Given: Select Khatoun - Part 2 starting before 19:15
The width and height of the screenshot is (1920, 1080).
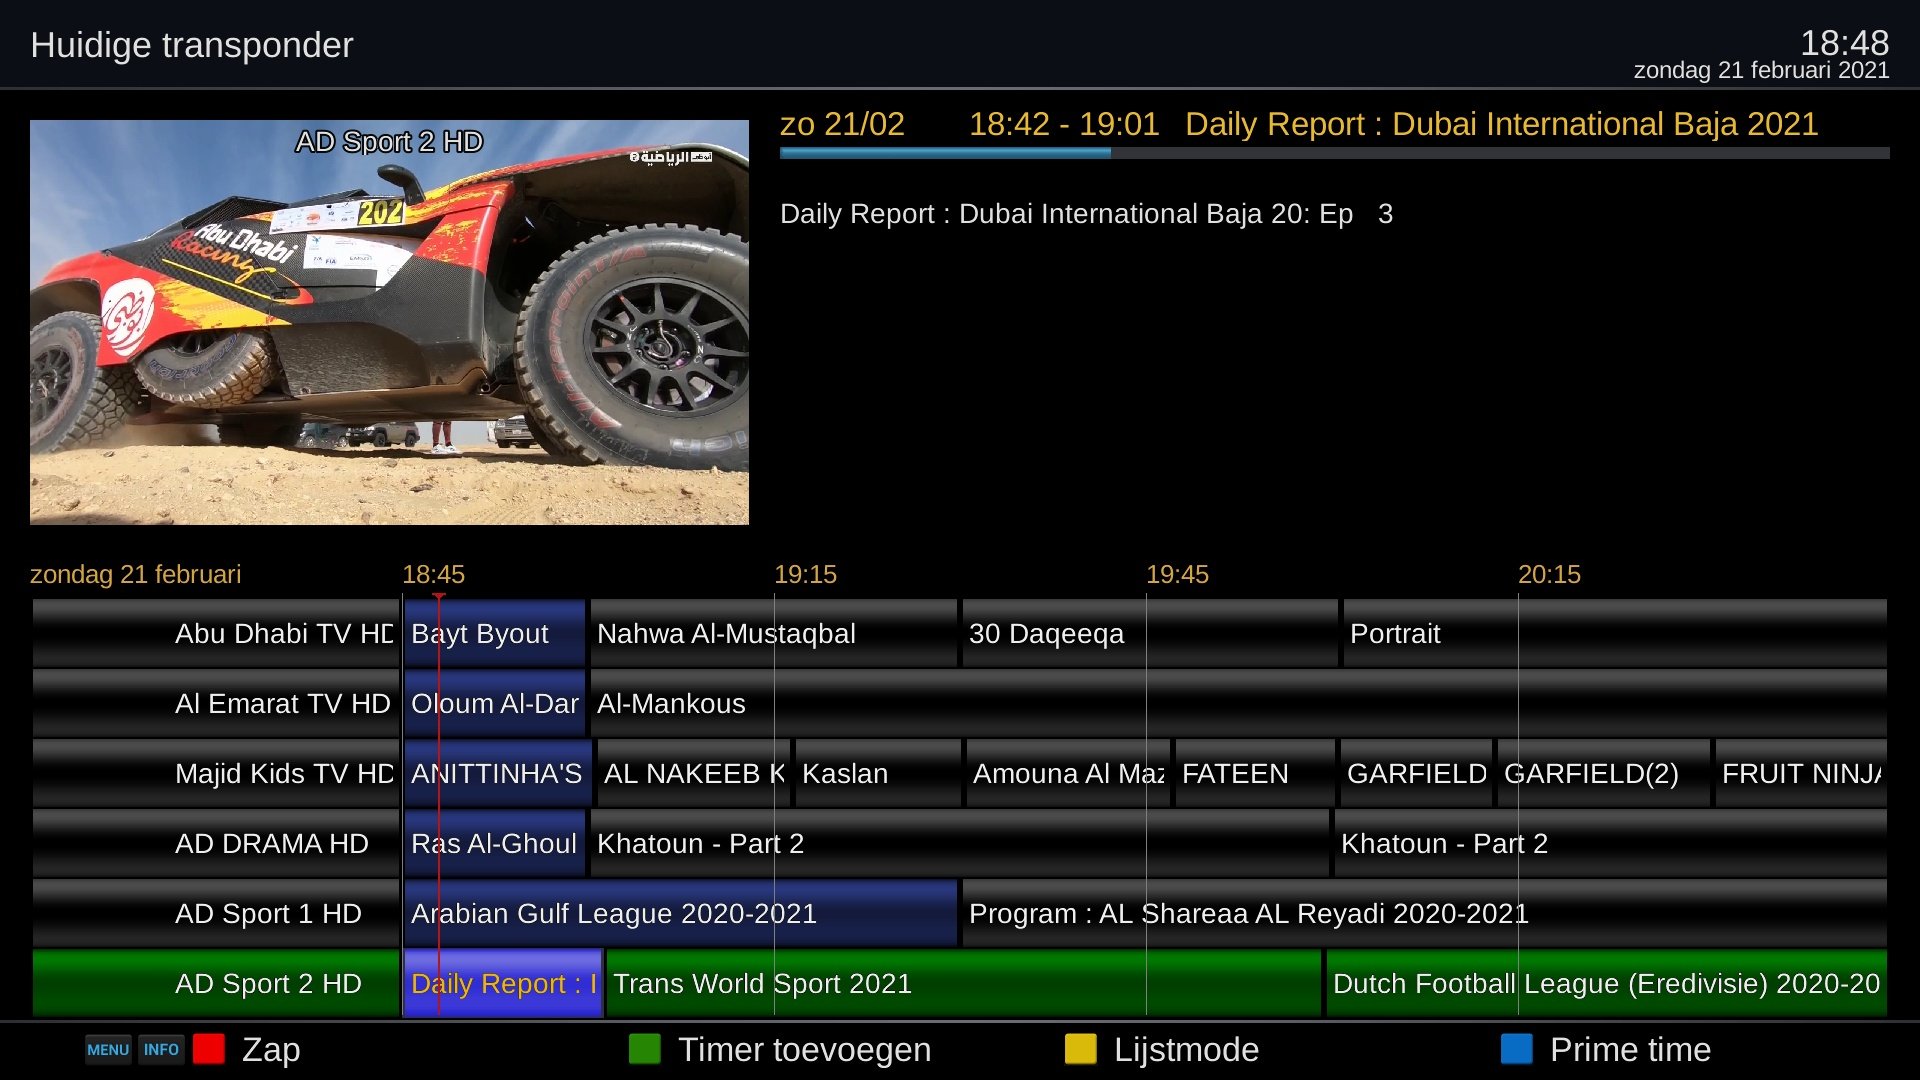Looking at the screenshot, I should [x=959, y=843].
